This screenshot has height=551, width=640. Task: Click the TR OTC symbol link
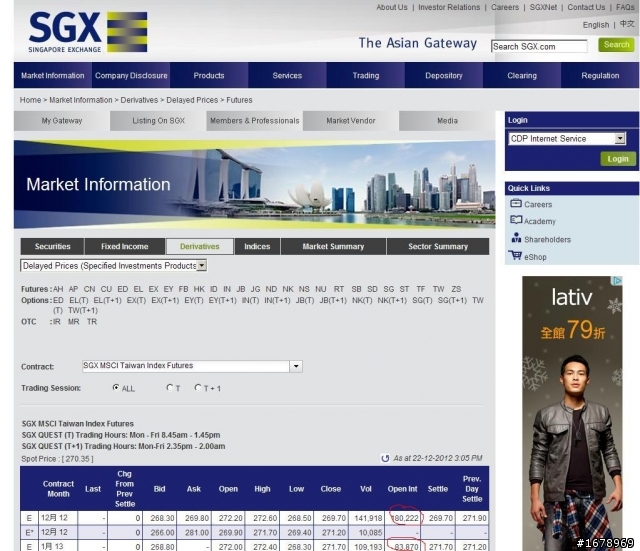[92, 322]
